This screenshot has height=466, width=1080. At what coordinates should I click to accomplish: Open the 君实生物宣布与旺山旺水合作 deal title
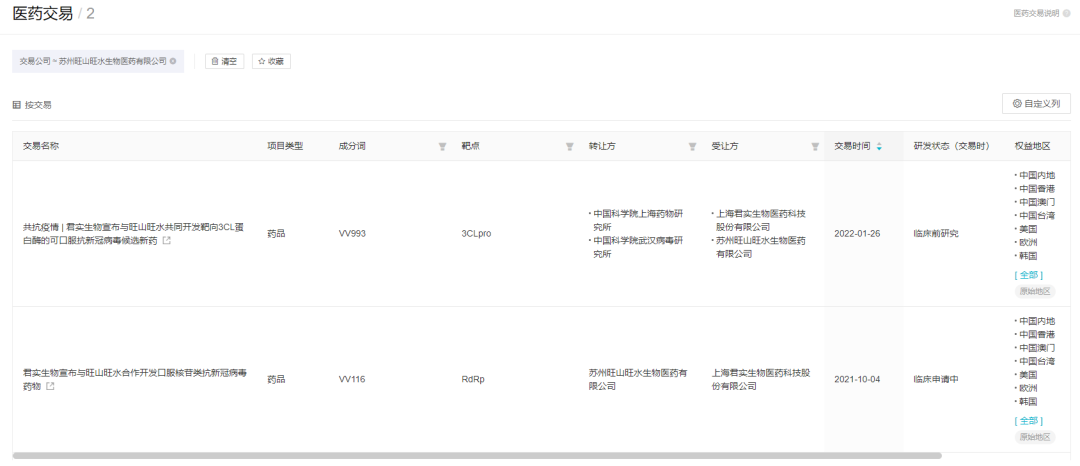pos(135,379)
